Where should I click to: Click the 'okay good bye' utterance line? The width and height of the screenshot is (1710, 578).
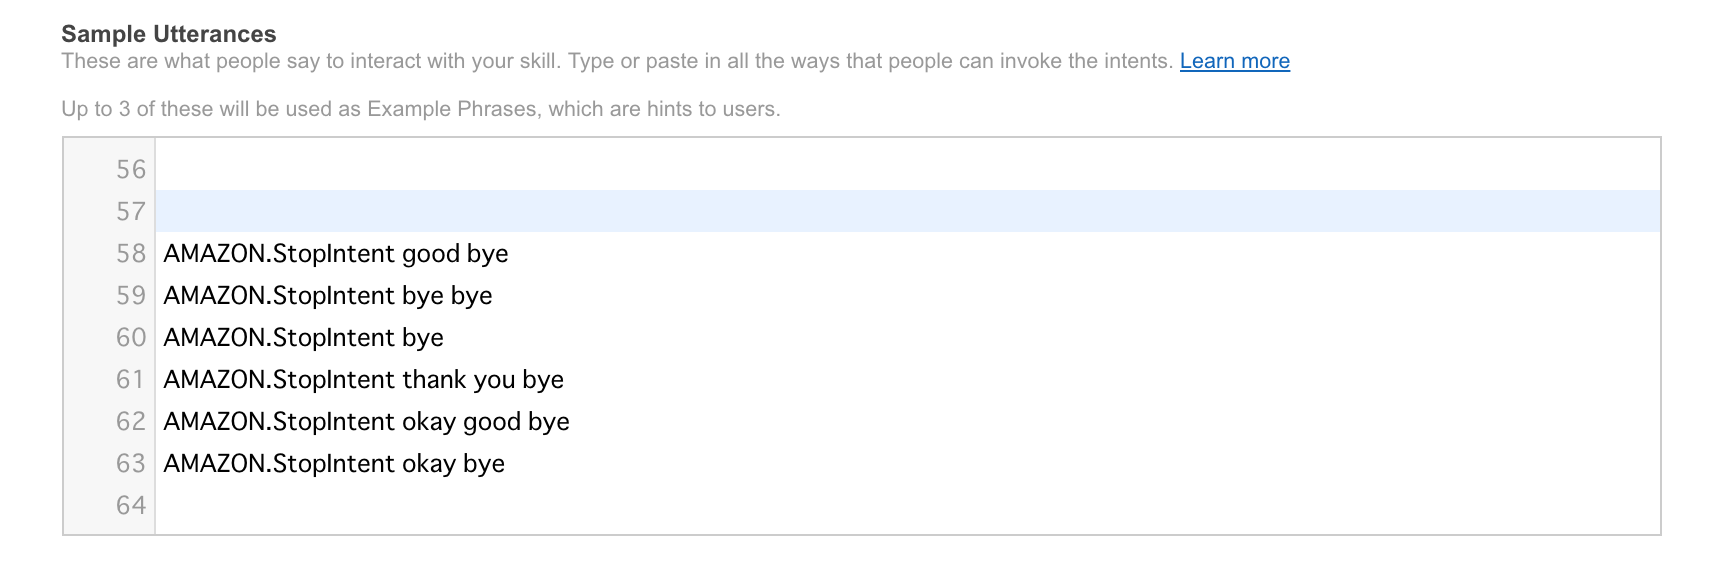(367, 421)
